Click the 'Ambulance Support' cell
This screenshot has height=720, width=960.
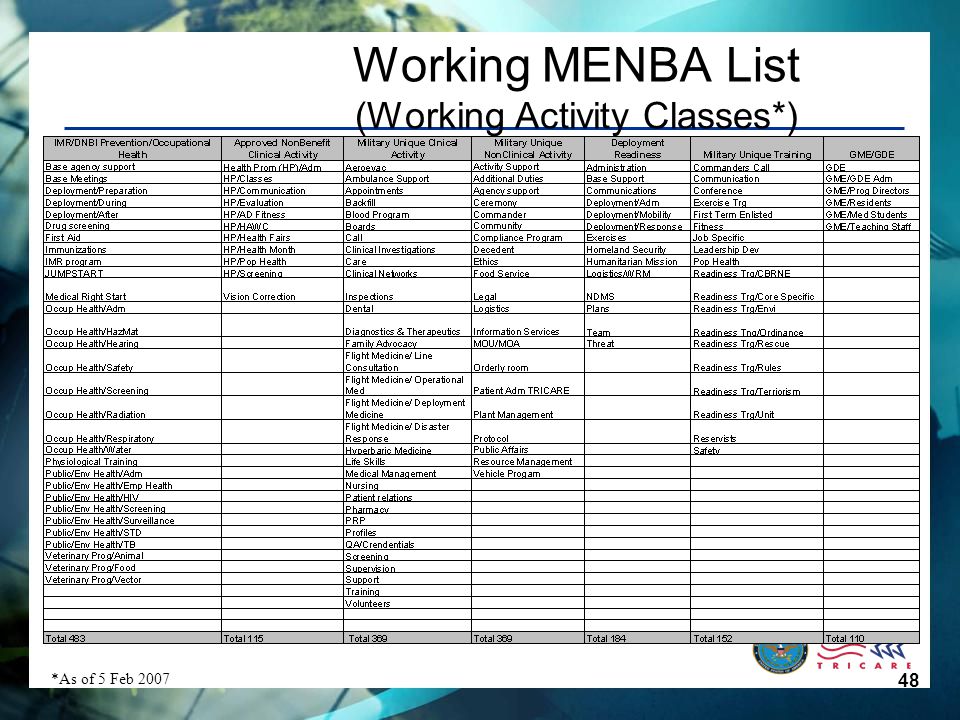pos(407,179)
